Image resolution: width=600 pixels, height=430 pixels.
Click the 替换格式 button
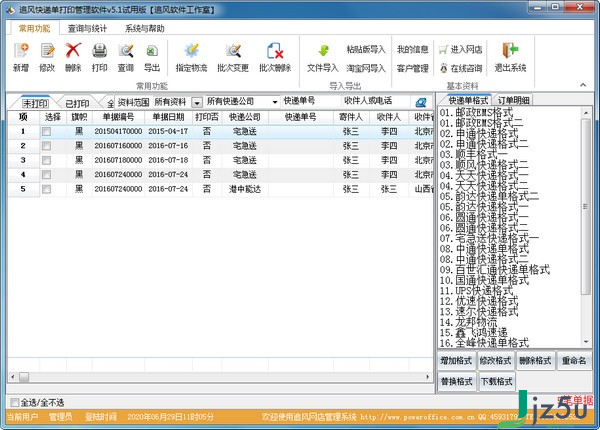click(x=456, y=381)
